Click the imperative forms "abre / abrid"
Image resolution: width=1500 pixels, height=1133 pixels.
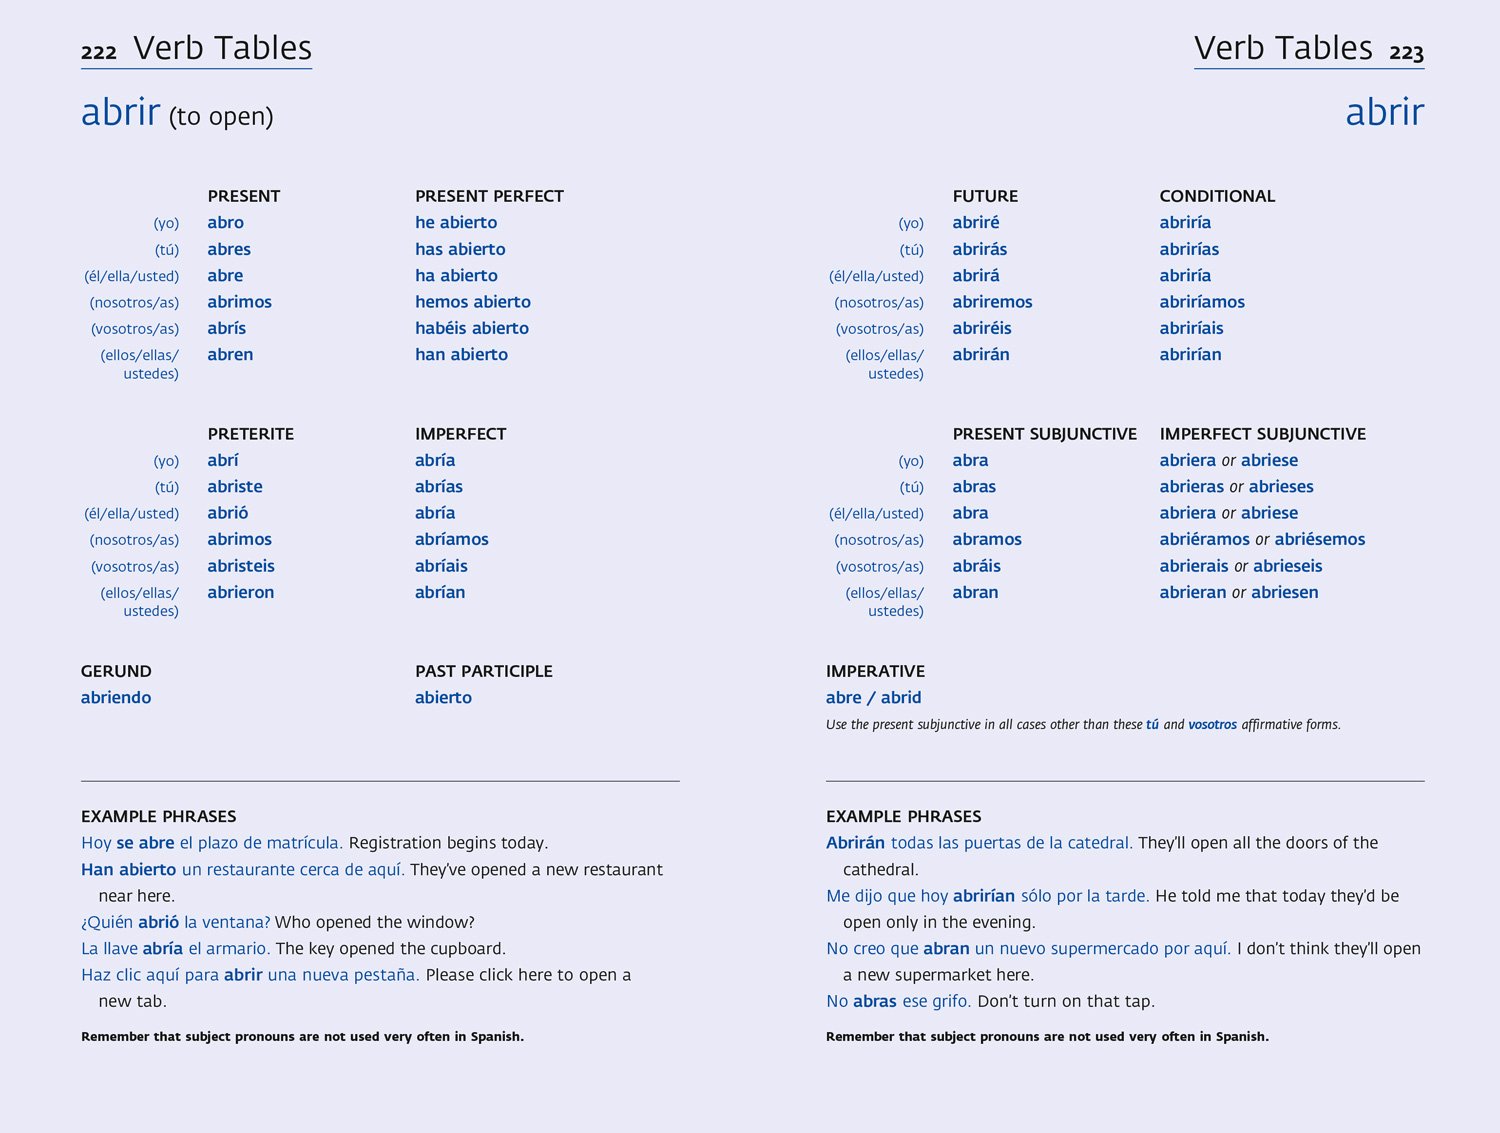pos(873,698)
